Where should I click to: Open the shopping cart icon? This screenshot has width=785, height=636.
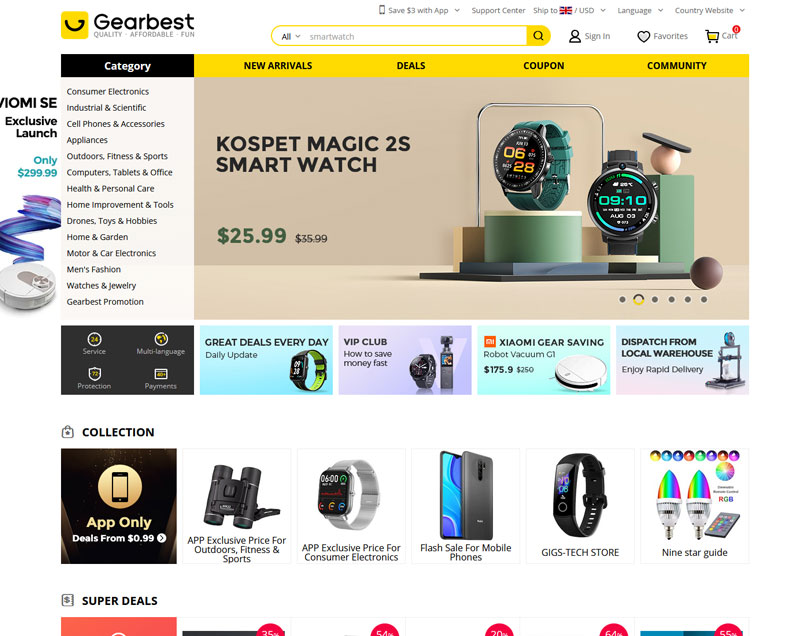(712, 36)
